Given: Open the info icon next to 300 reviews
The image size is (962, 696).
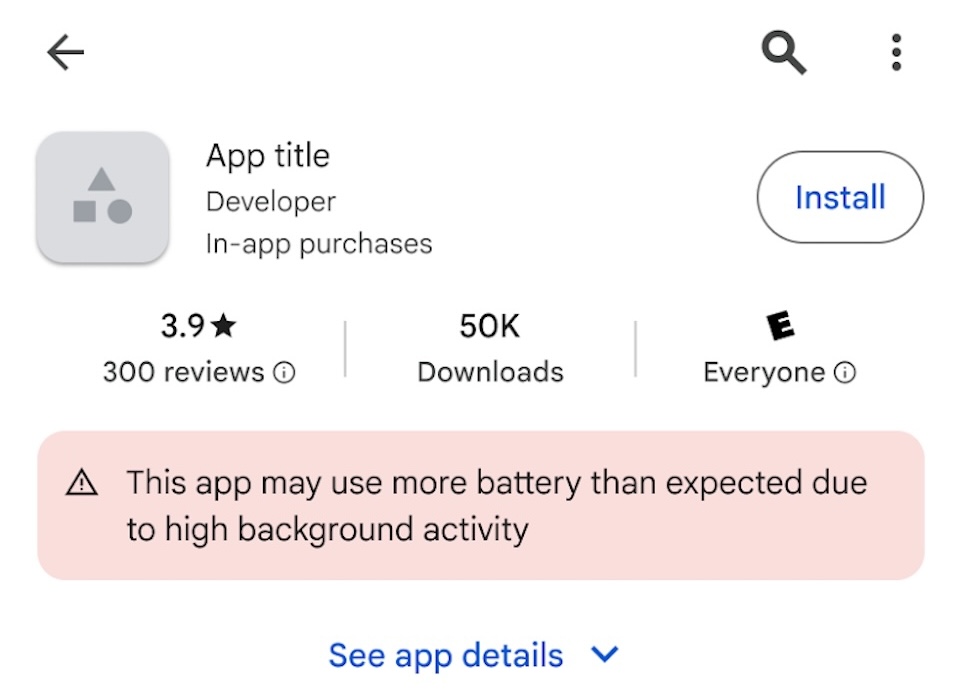Looking at the screenshot, I should click(x=283, y=372).
